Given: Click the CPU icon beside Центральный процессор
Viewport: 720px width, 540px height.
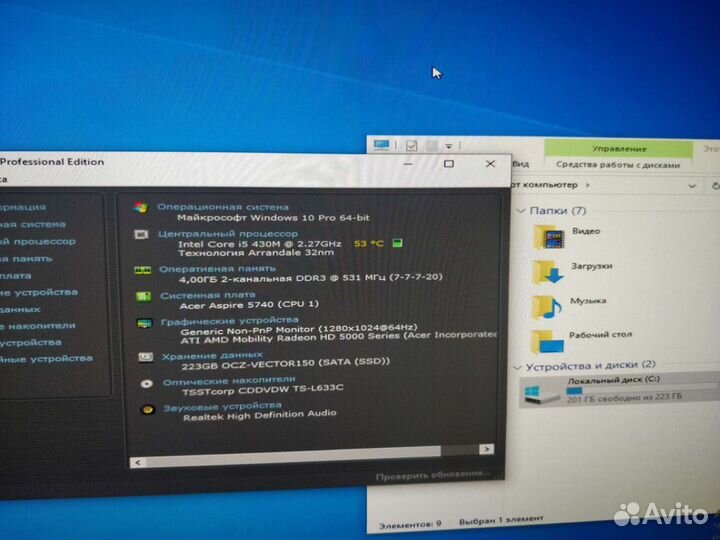Looking at the screenshot, I should [x=141, y=235].
